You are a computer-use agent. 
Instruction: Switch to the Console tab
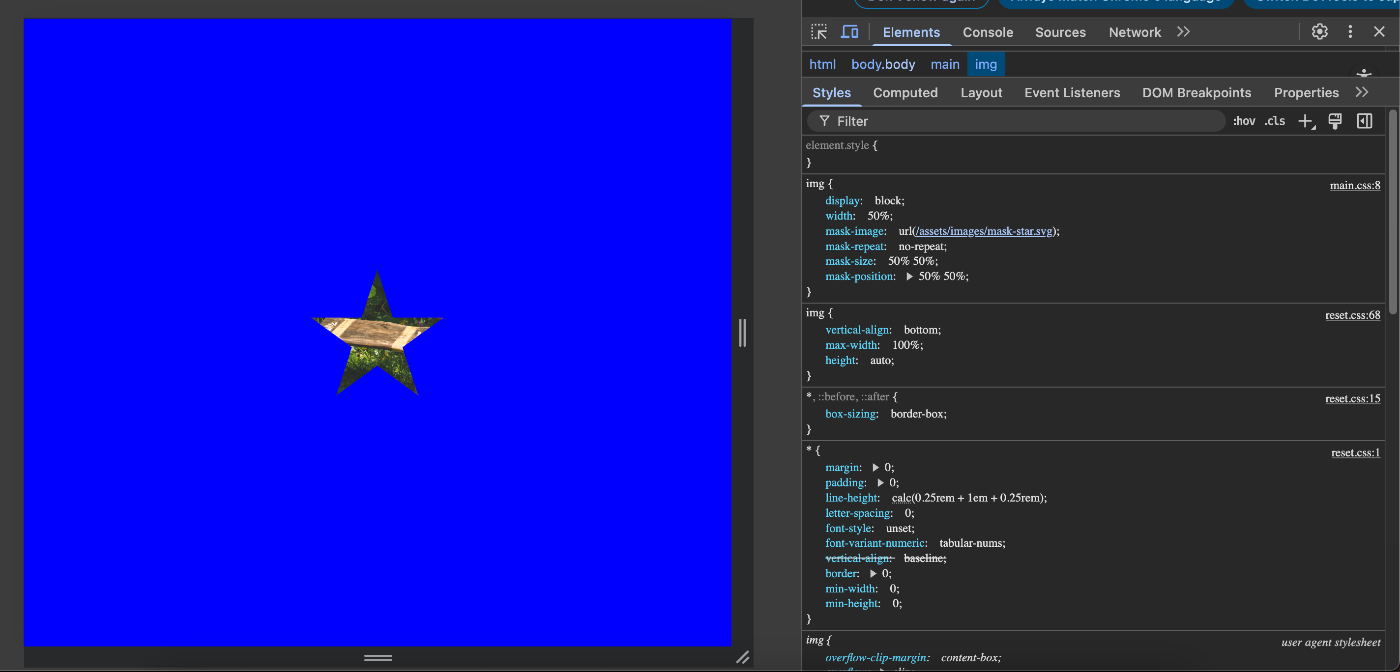(988, 32)
